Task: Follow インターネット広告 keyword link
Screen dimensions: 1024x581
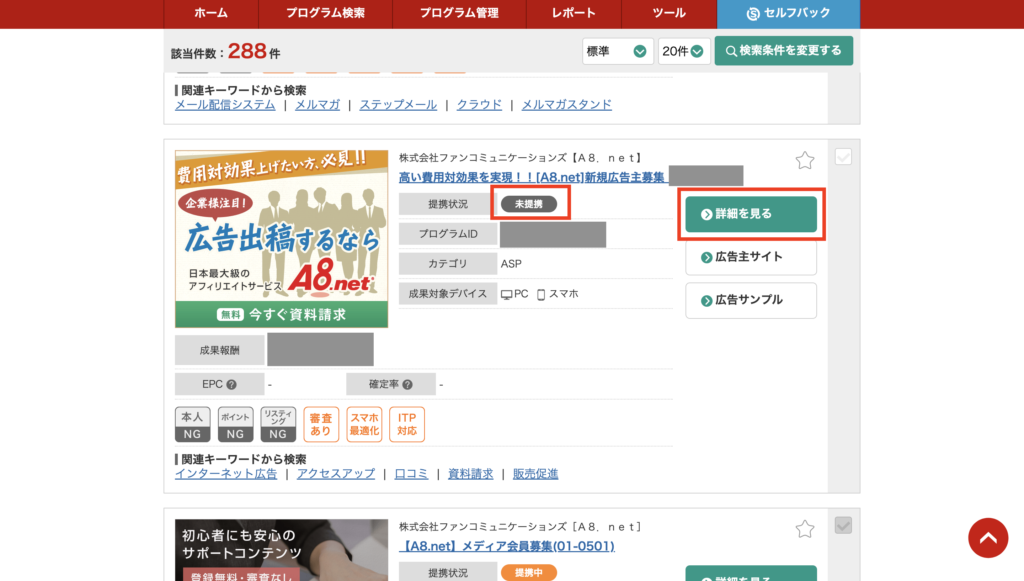Action: point(226,474)
